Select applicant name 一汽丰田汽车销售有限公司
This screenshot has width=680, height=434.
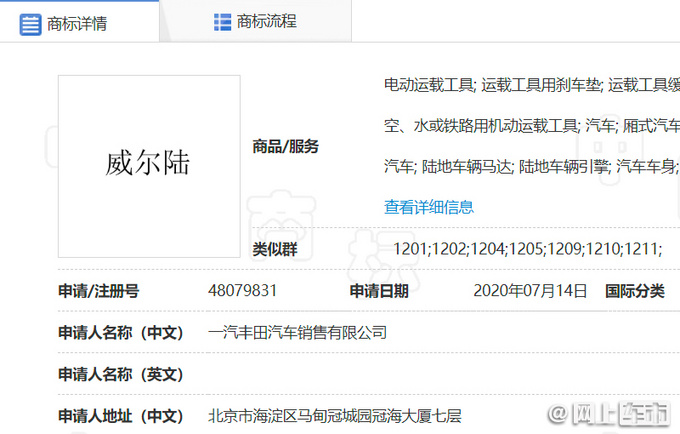pyautogui.click(x=297, y=333)
